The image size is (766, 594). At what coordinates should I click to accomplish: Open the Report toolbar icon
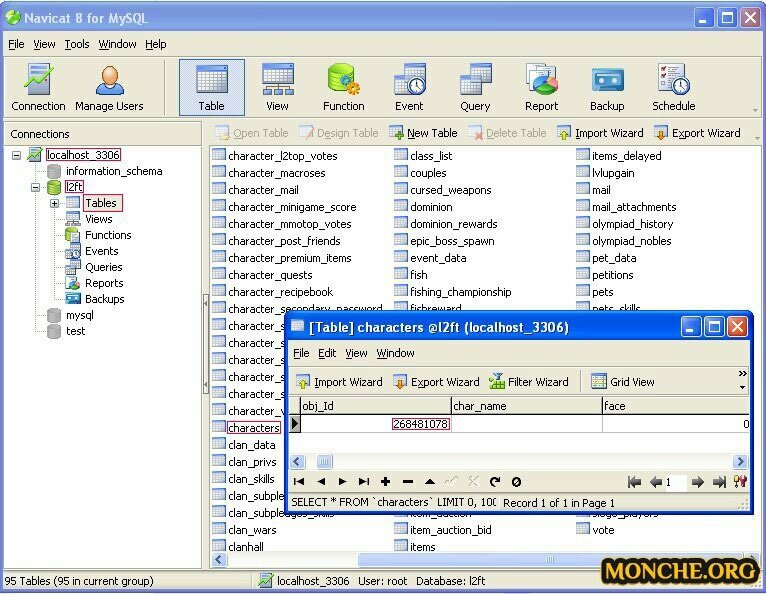[x=541, y=87]
